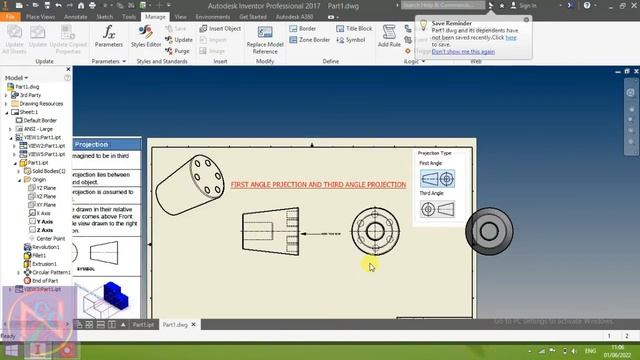Image resolution: width=640 pixels, height=360 pixels.
Task: Click Sign In button
Action: click(524, 6)
